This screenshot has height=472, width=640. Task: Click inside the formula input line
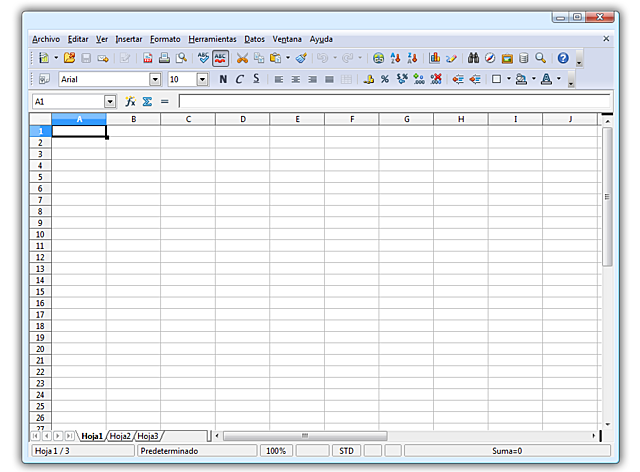[394, 101]
